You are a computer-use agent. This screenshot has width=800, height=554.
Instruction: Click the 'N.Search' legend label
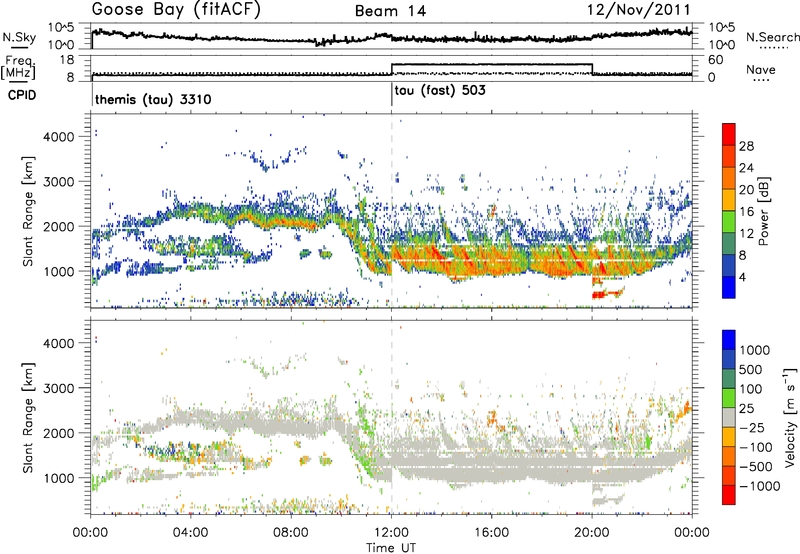coord(772,37)
